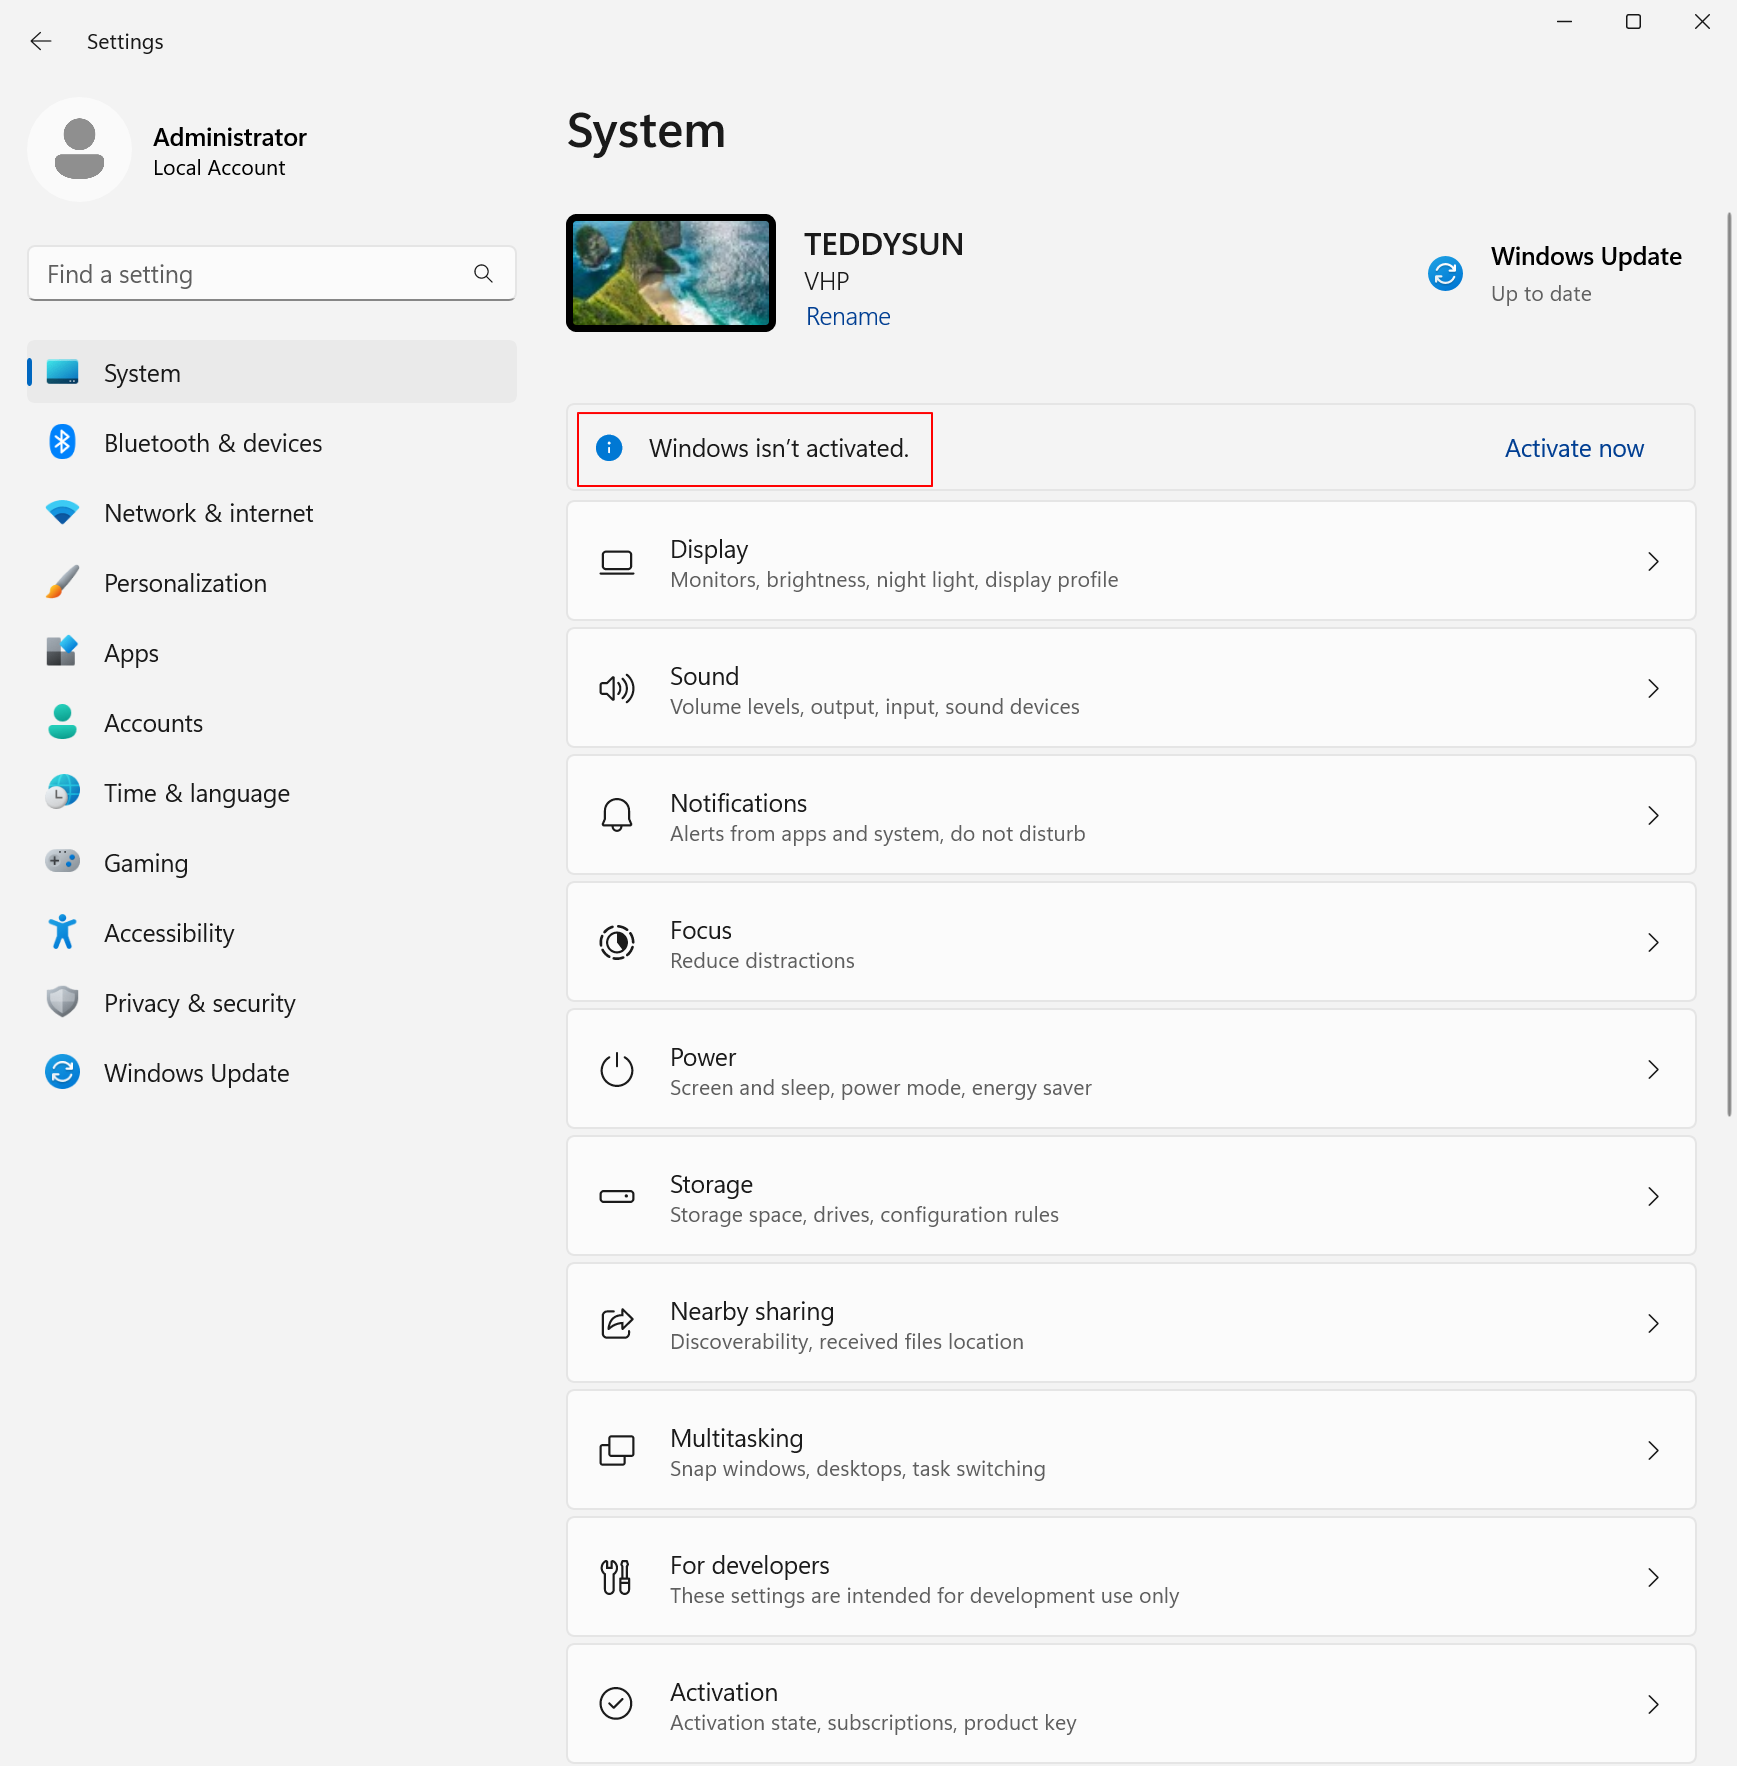Screen dimensions: 1737x1766
Task: Open Focus page via chevron arrow
Action: (x=1653, y=943)
